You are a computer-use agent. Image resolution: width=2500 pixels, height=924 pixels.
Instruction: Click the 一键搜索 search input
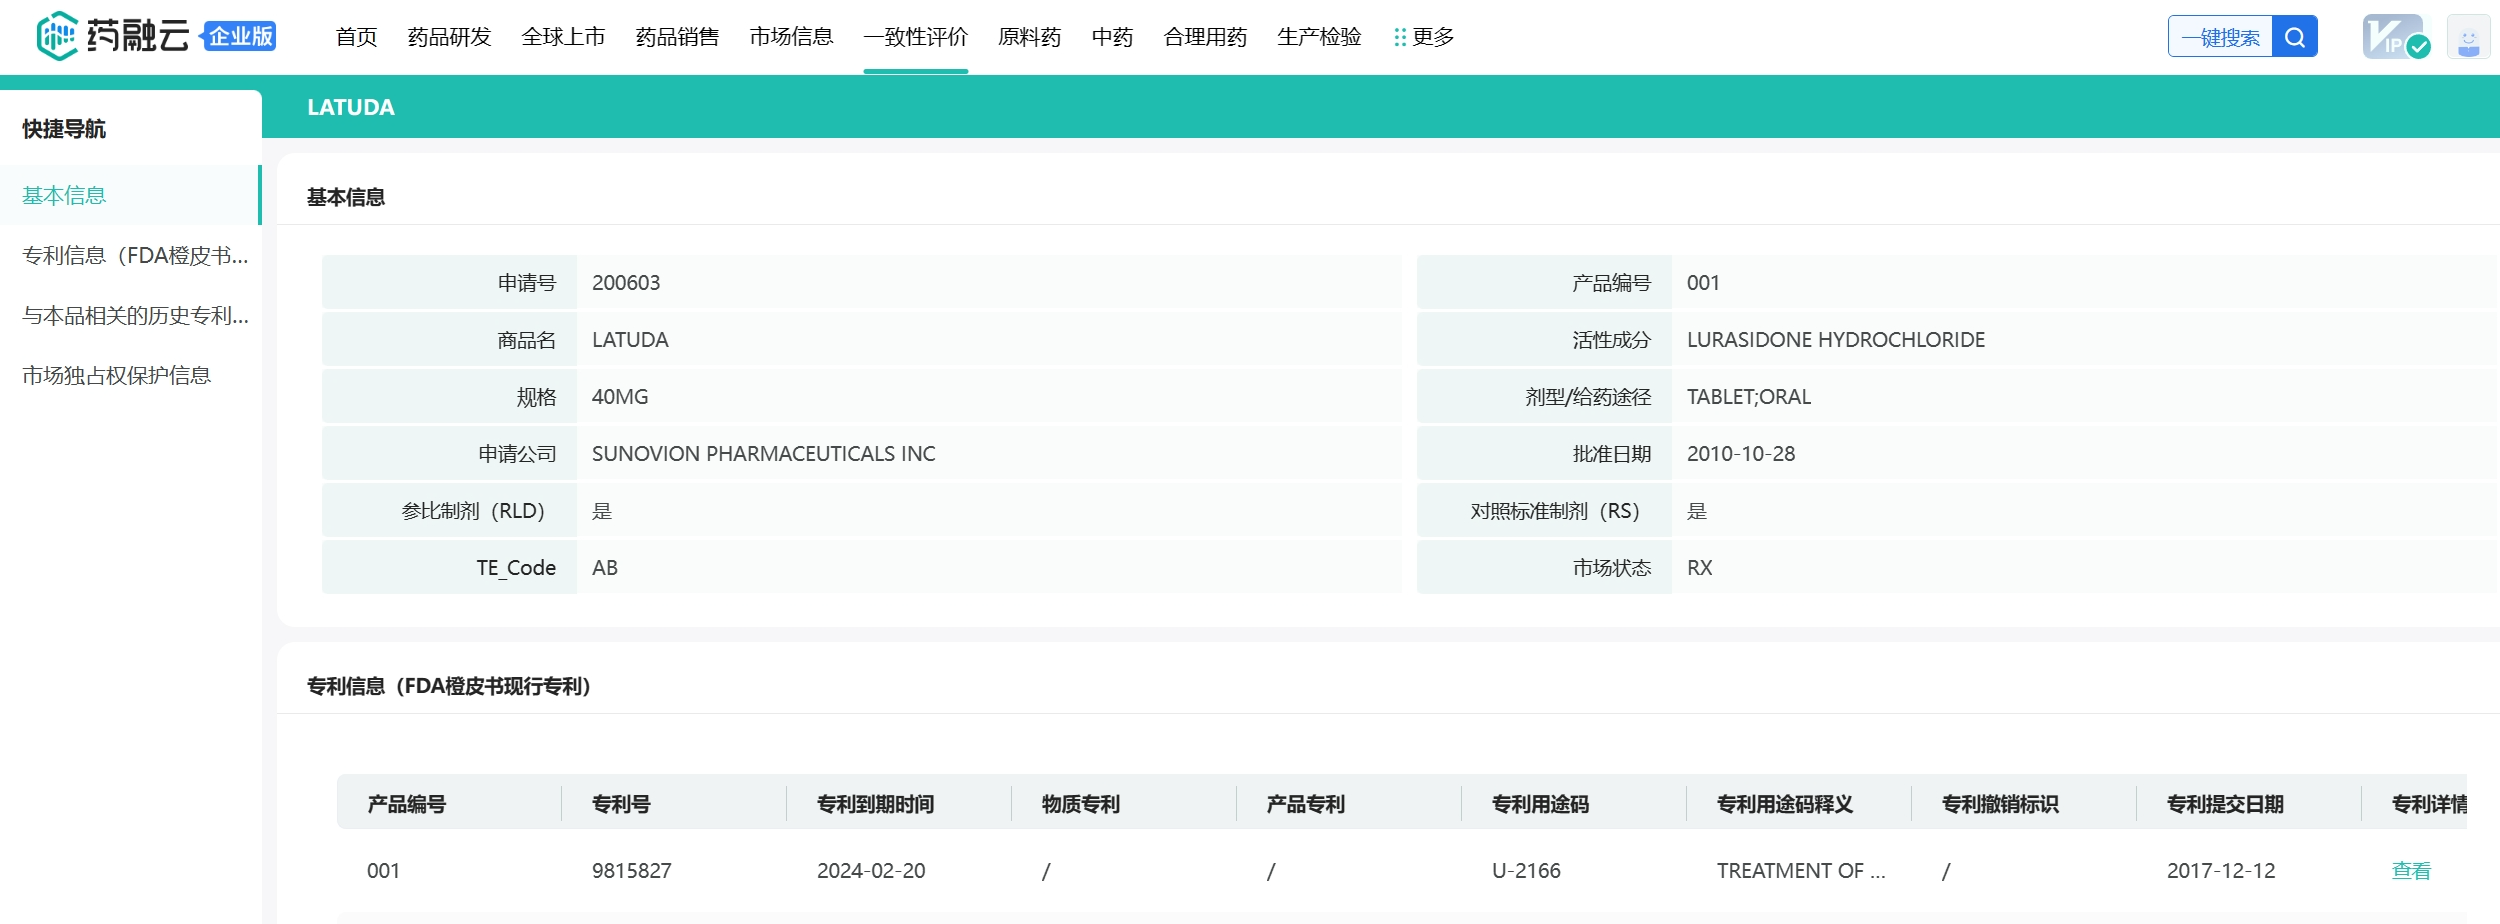click(2220, 37)
